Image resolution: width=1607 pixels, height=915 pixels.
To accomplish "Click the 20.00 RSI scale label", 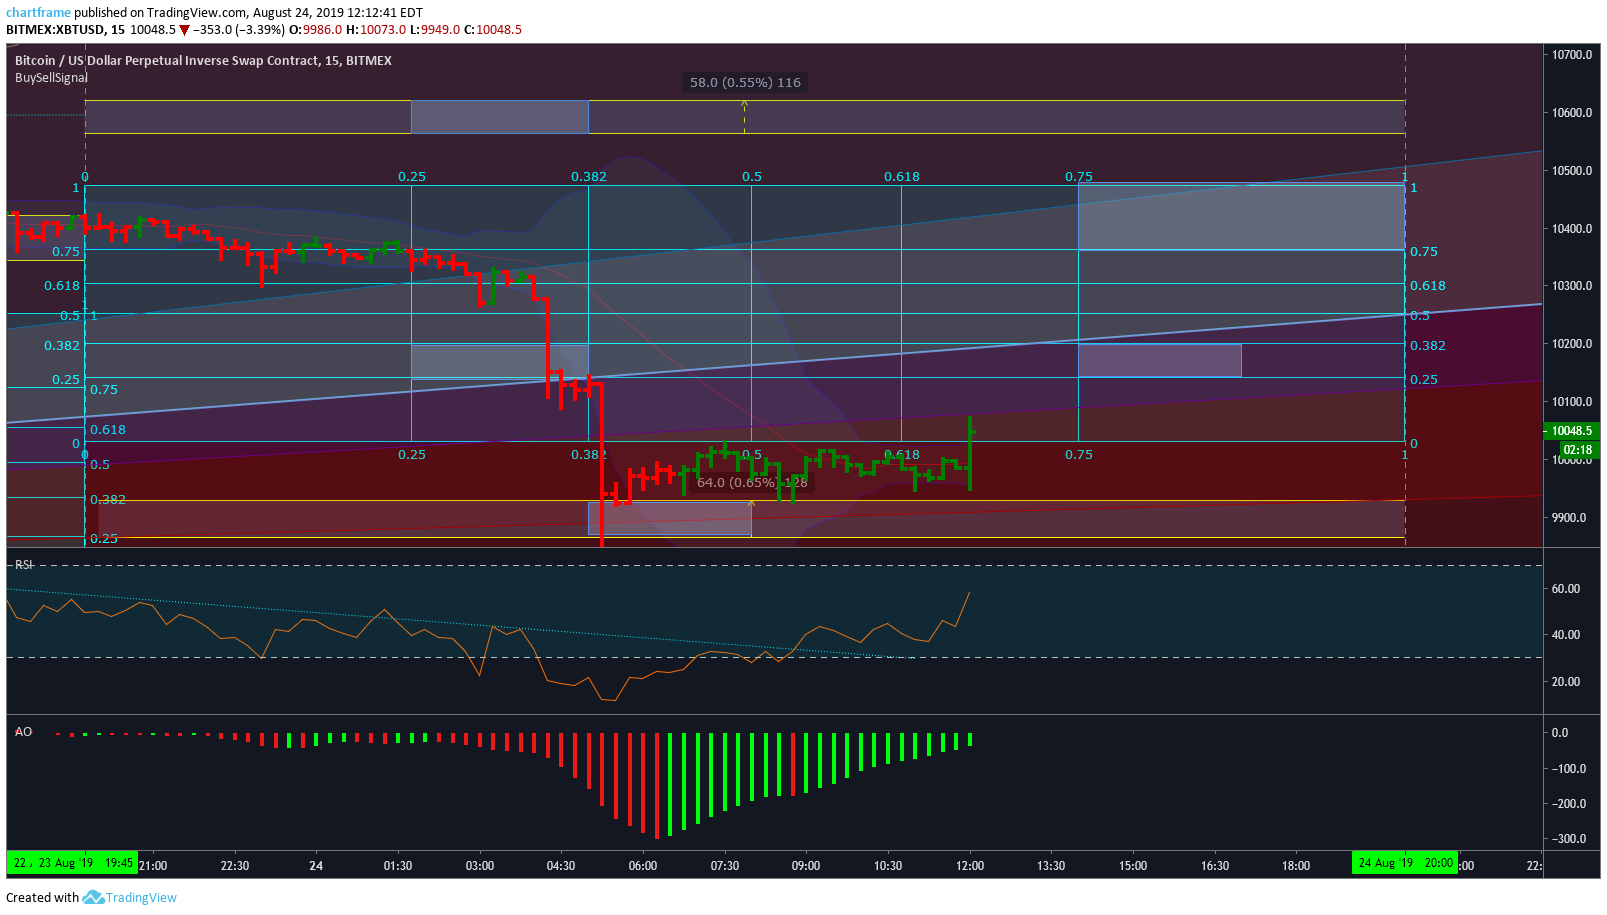I will tap(1566, 682).
